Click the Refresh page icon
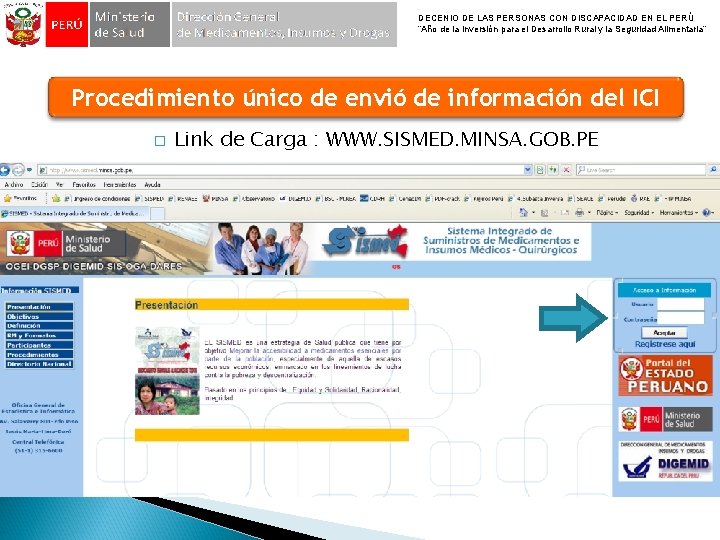Screen dimensions: 720x540 [553, 170]
